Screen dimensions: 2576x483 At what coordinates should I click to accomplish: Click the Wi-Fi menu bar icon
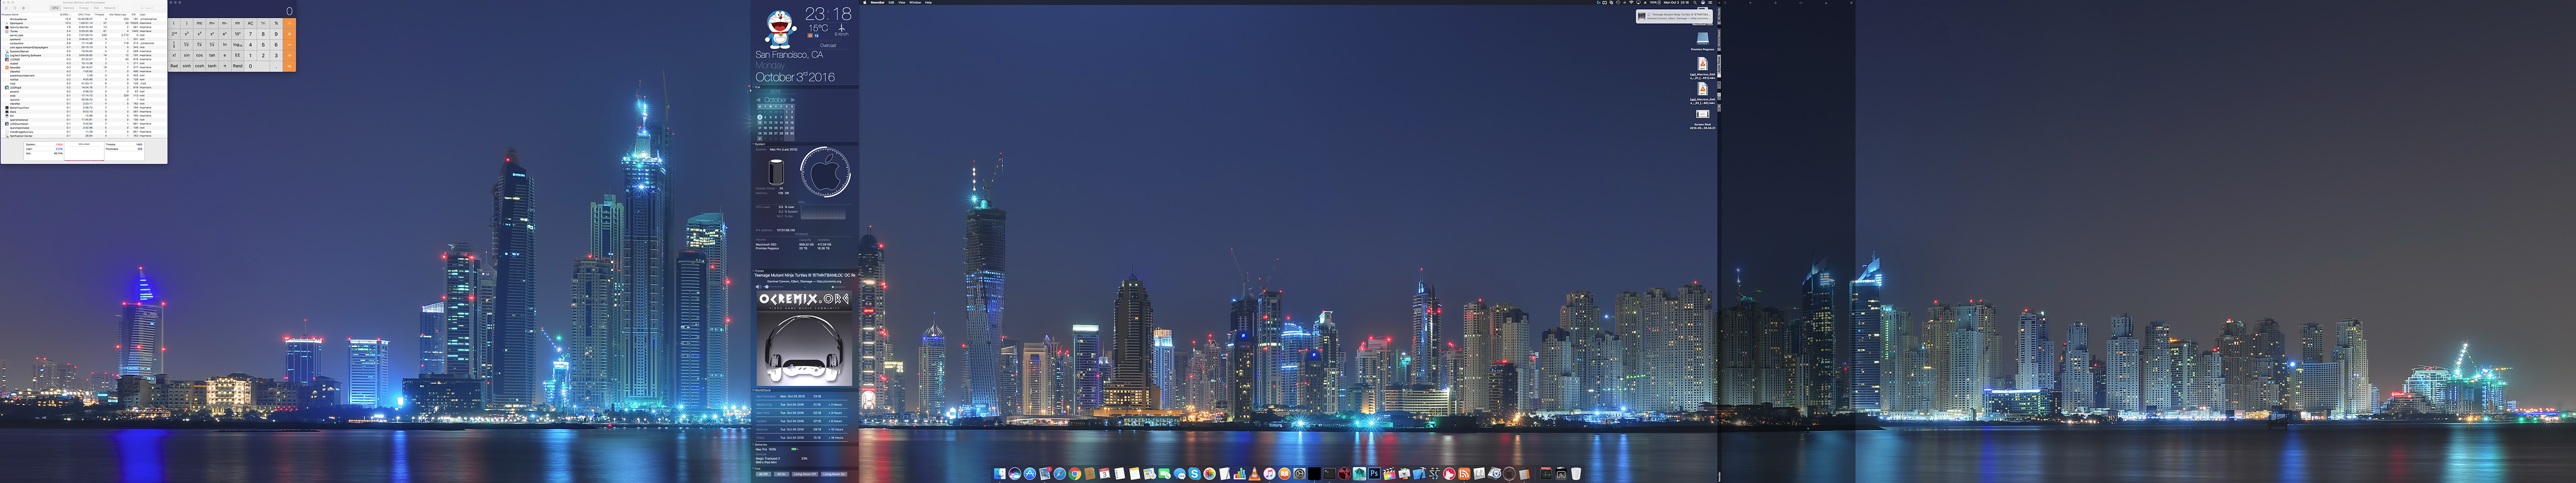(x=1632, y=3)
